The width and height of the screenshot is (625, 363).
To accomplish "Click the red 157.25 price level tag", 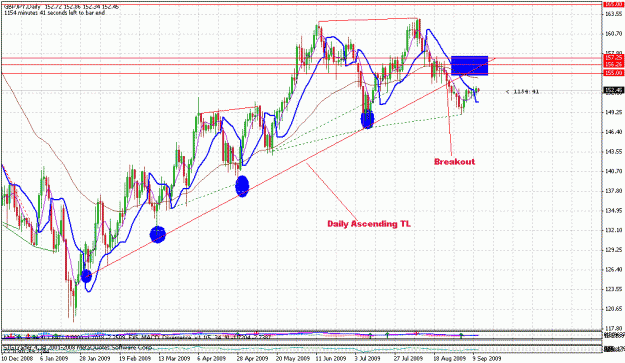I will 613,58.
